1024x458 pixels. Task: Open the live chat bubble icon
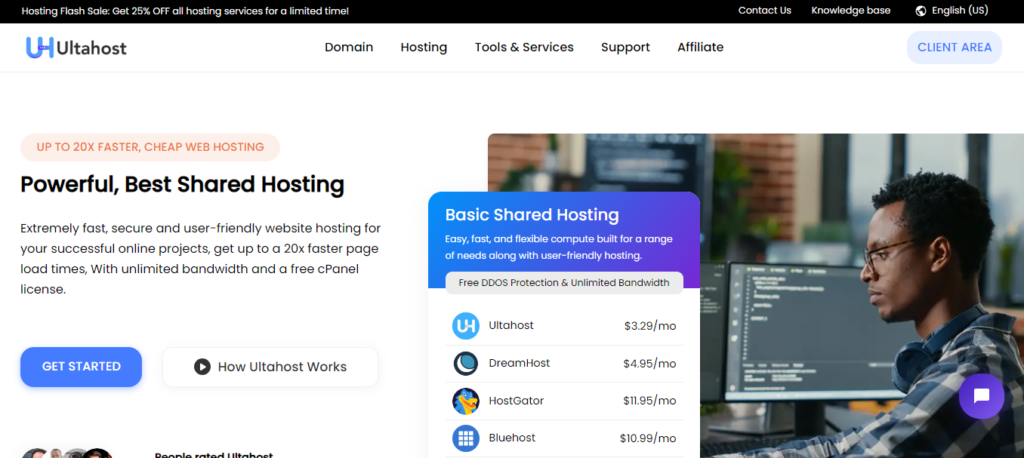981,396
